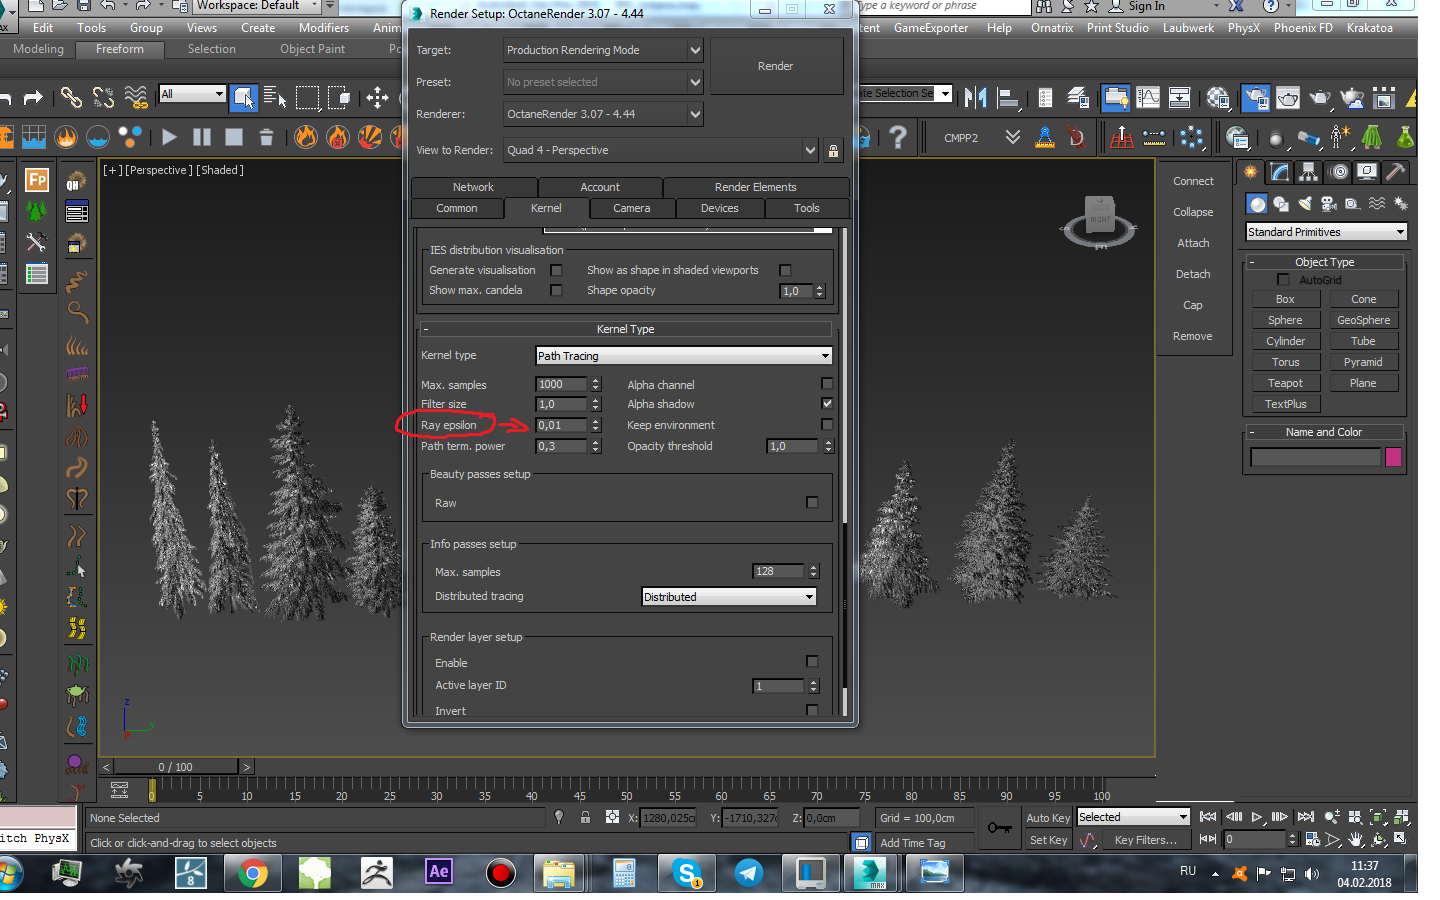Choose the Bind to Space Warp tool
The image size is (1440, 900).
(136, 97)
